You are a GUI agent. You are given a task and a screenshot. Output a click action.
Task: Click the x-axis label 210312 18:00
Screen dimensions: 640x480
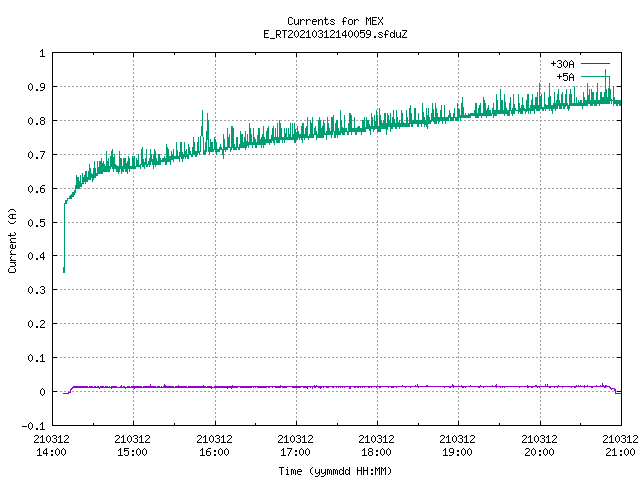pyautogui.click(x=376, y=445)
